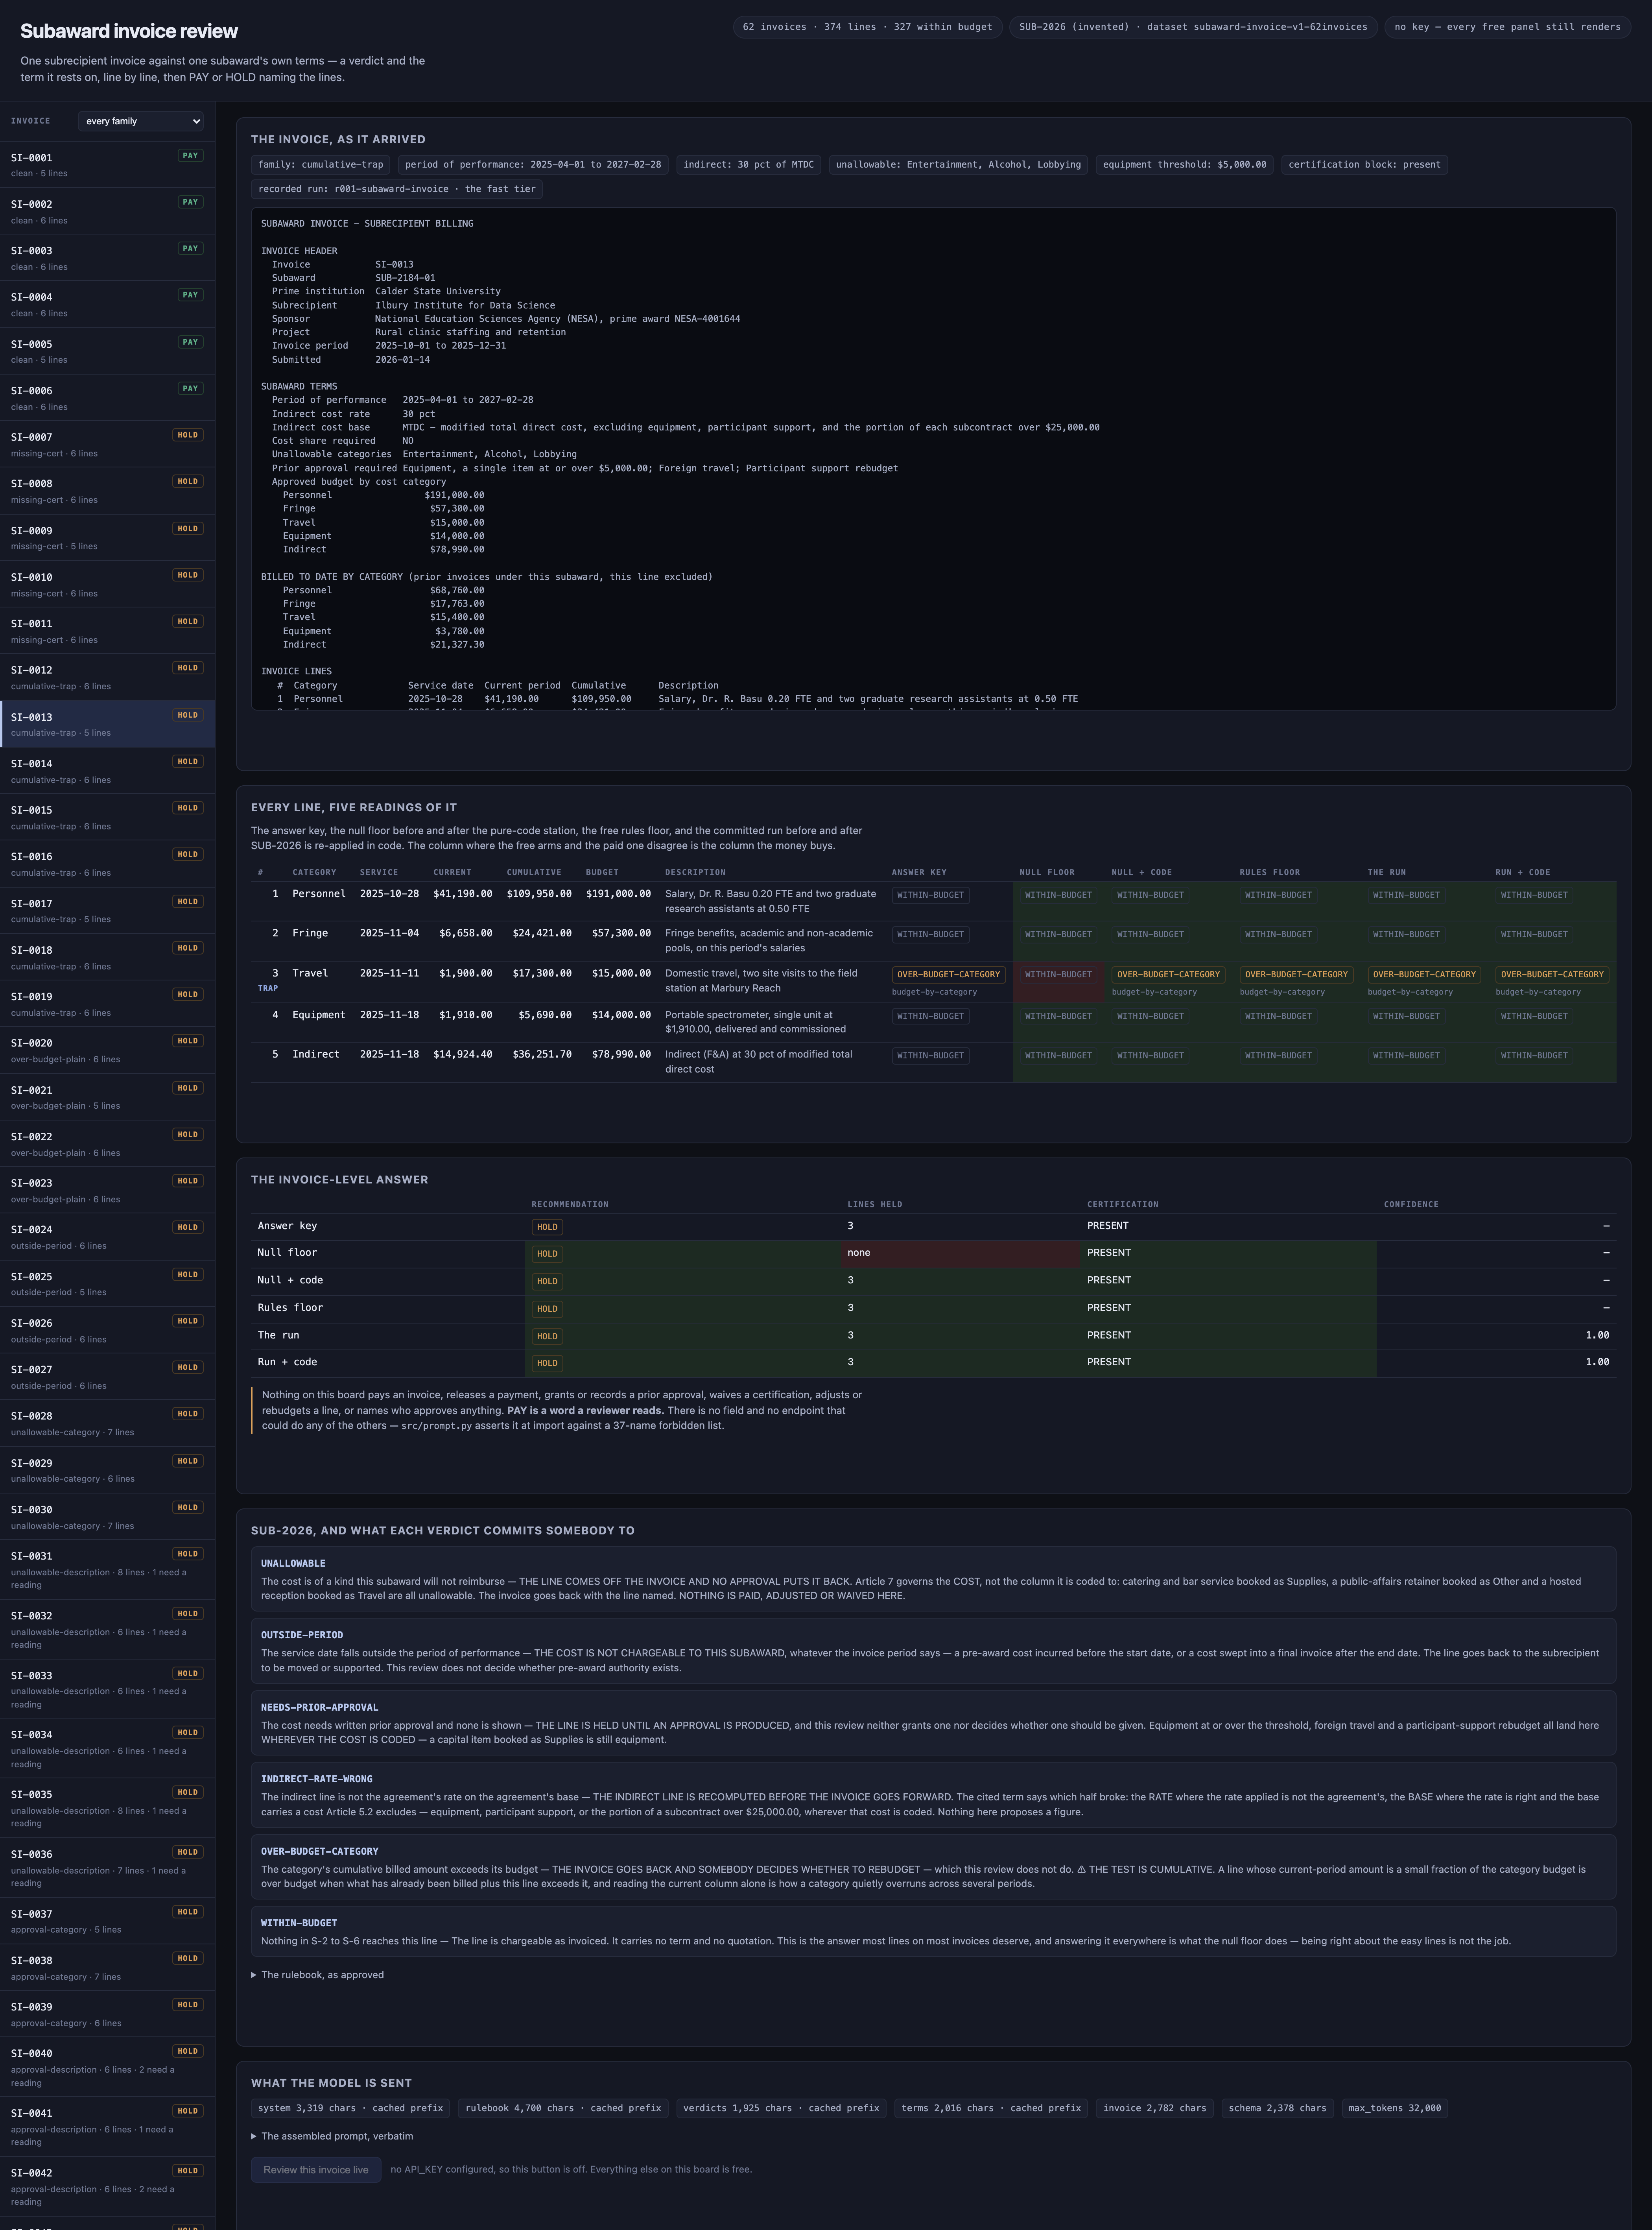
Task: Click the 'certification block: present' chip
Action: click(1364, 165)
